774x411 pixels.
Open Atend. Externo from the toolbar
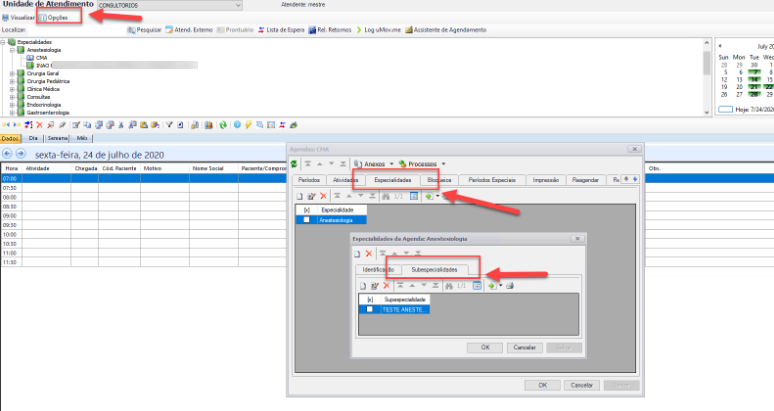[x=189, y=30]
